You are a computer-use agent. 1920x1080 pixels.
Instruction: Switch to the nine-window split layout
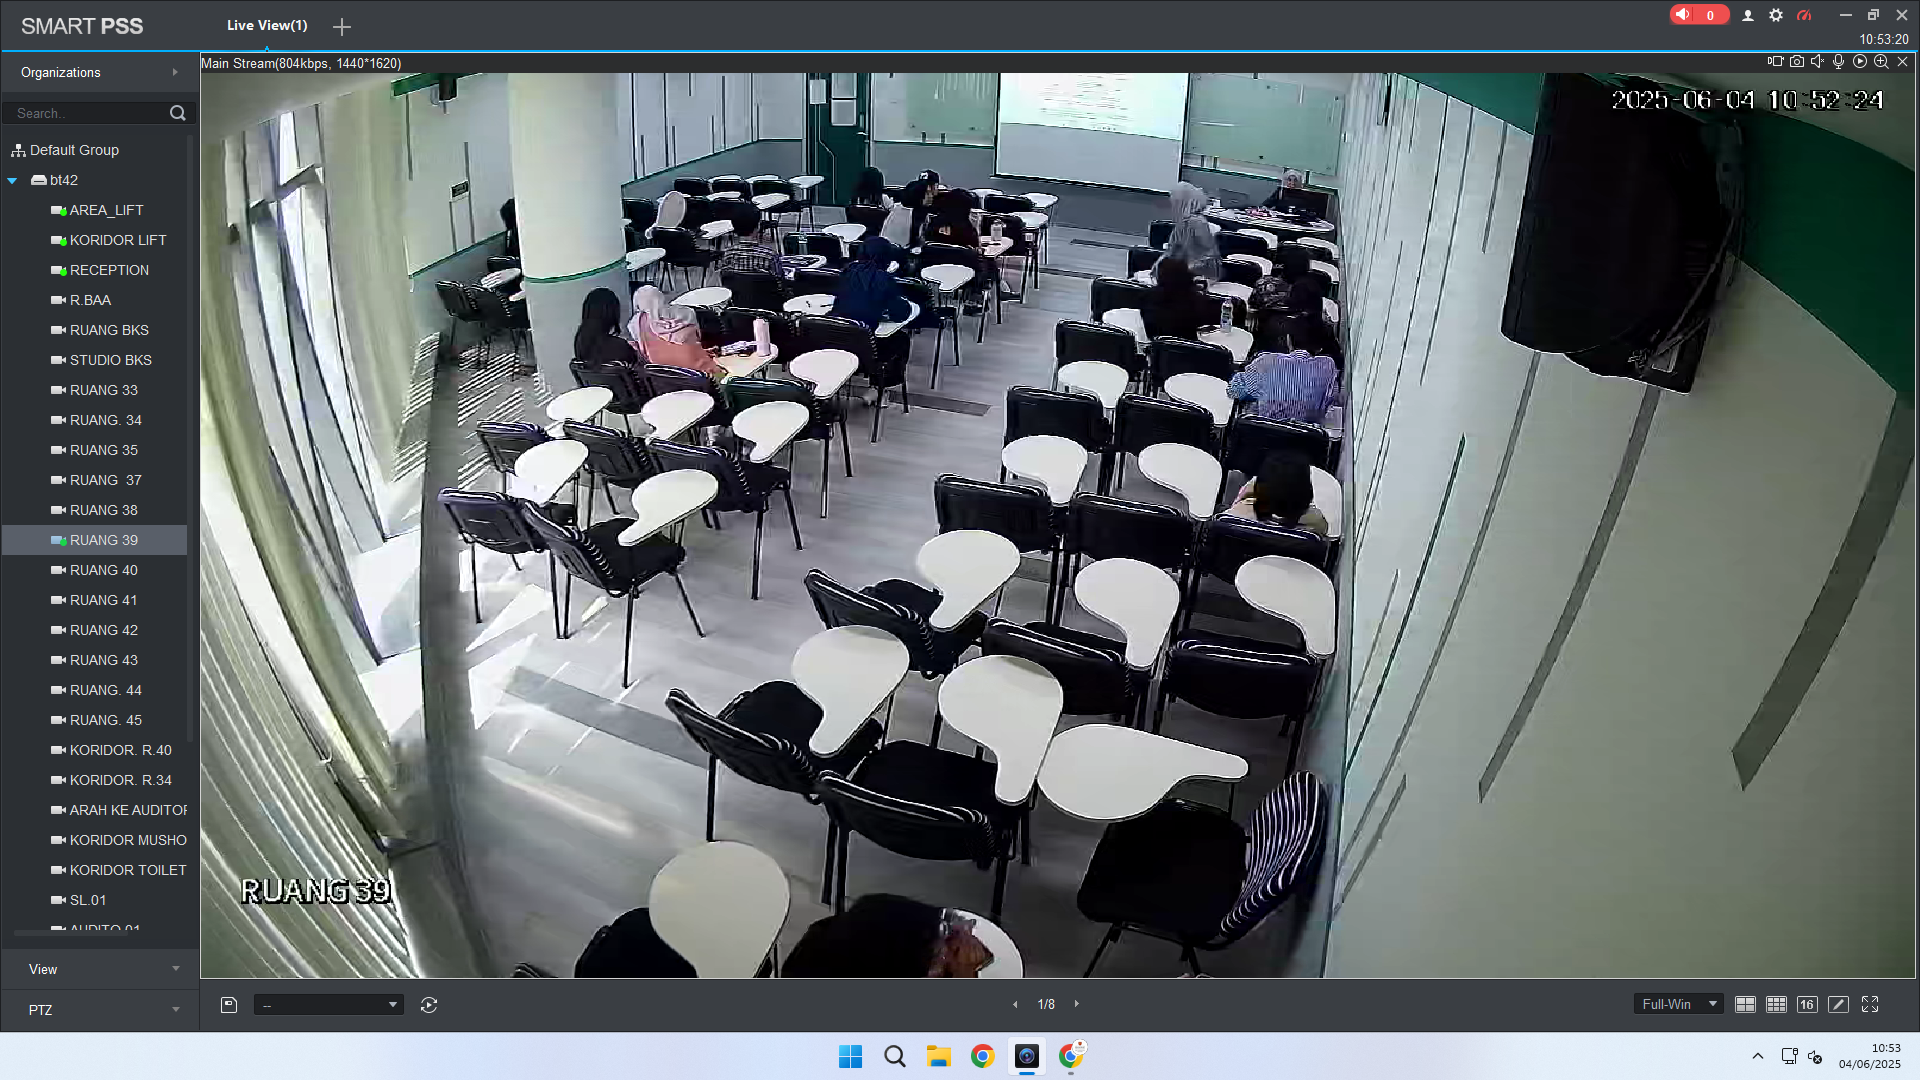(1776, 1004)
